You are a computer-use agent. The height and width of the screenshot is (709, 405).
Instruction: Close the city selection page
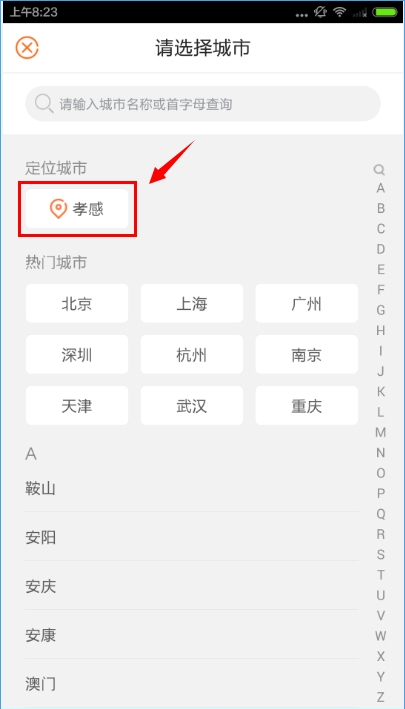click(27, 47)
